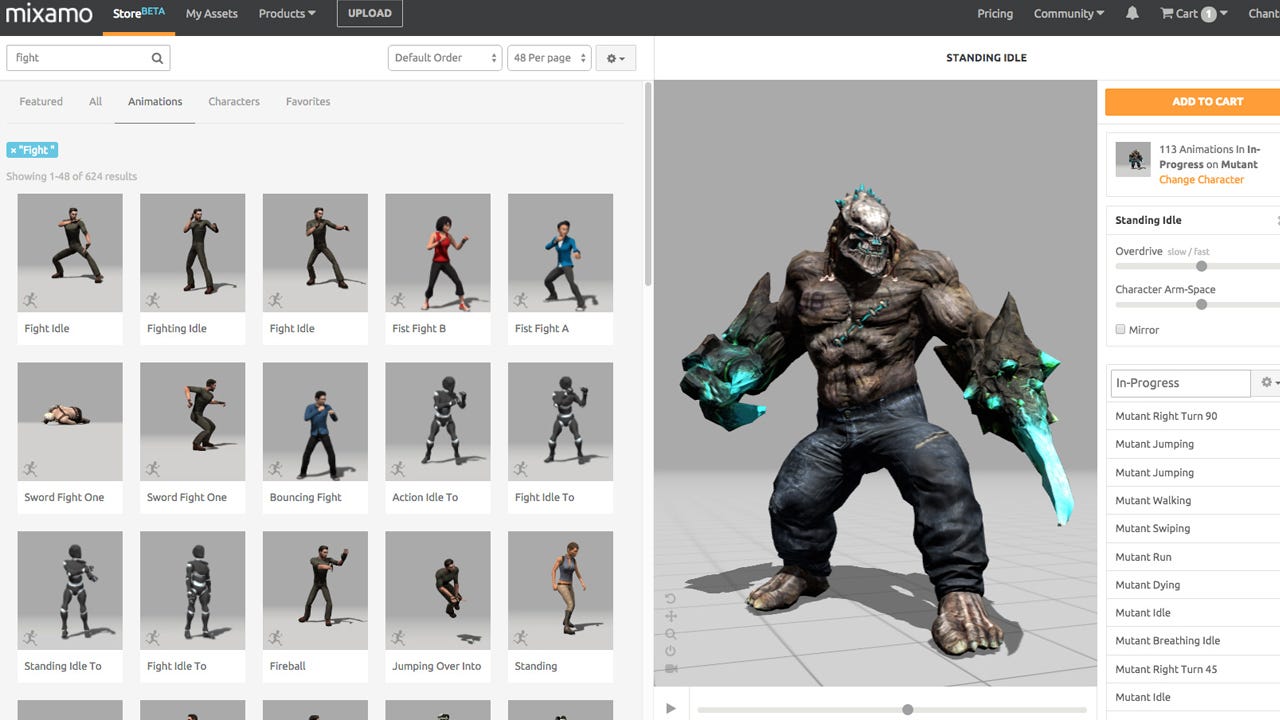Screen dimensions: 1280x720
Task: Select the Animations tab
Action: [x=155, y=102]
